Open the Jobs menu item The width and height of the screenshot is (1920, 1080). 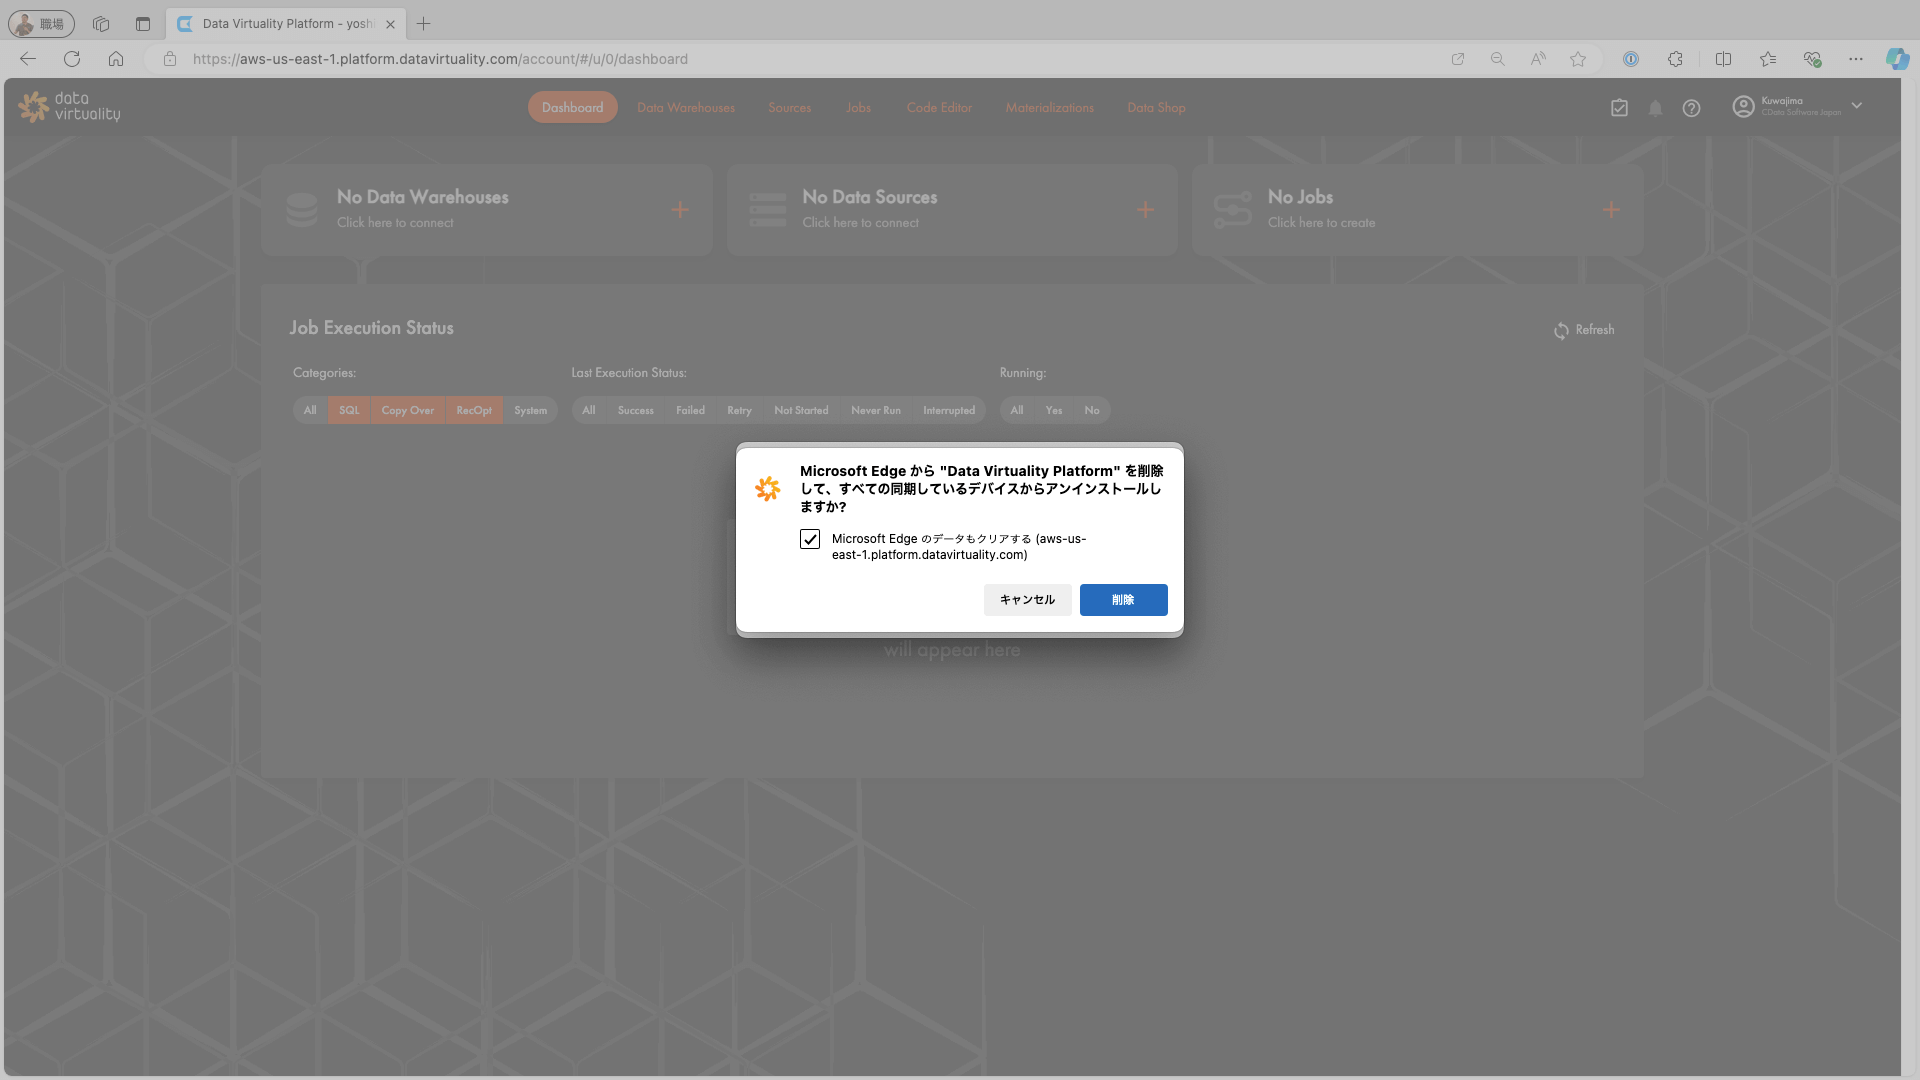tap(858, 108)
